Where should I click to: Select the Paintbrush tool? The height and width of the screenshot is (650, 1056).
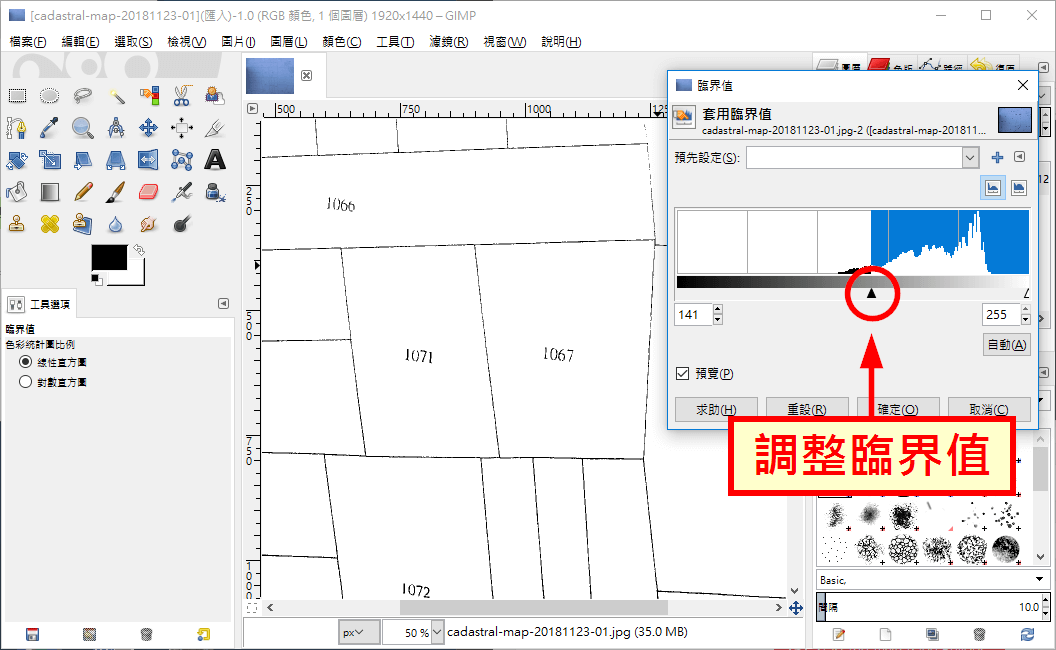pos(116,191)
